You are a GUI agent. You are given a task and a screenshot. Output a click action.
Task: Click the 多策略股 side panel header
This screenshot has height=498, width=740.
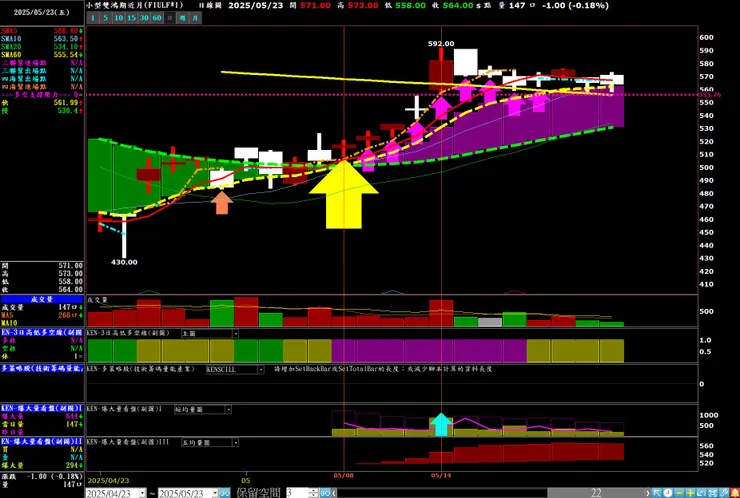42,368
